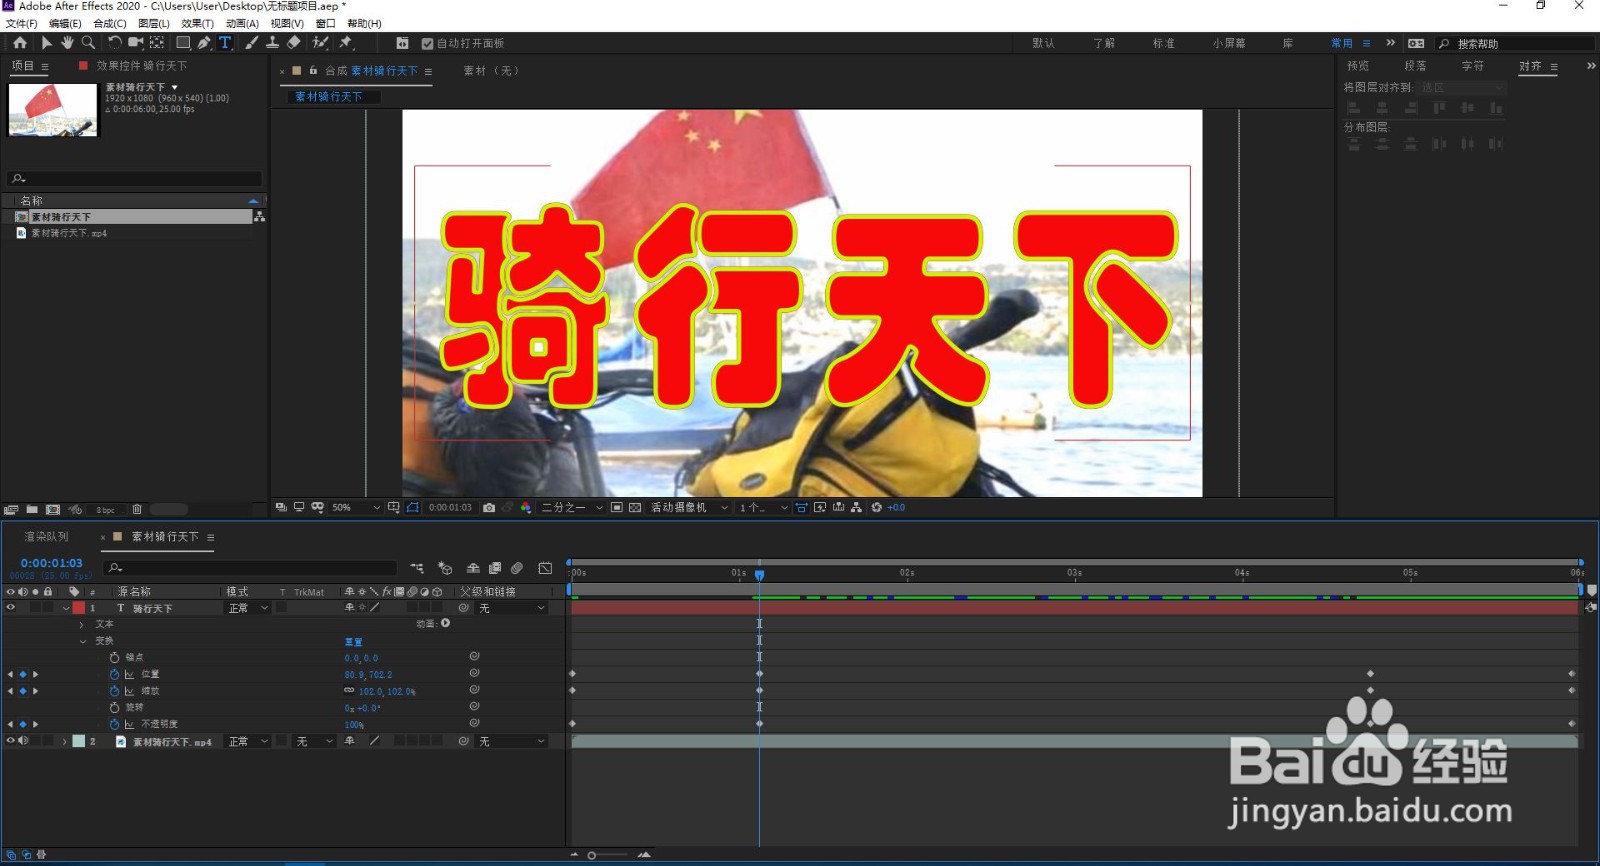Viewport: 1600px width, 866px height.
Task: Mute audio of 素材骑行天下.mp4 layer
Action: tap(23, 741)
